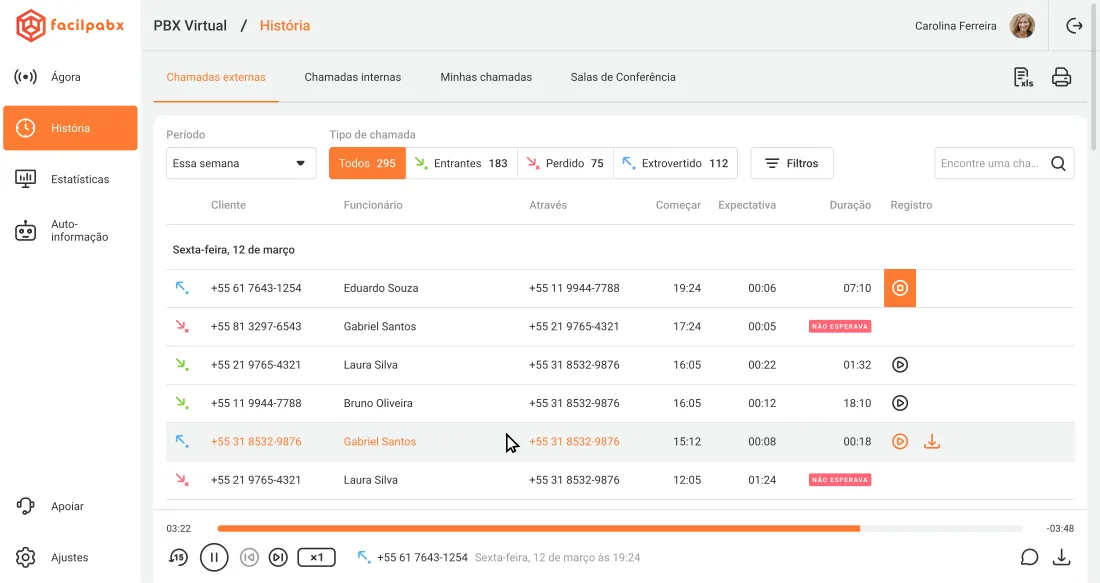The width and height of the screenshot is (1100, 583).
Task: Click the printer icon
Action: tap(1061, 77)
